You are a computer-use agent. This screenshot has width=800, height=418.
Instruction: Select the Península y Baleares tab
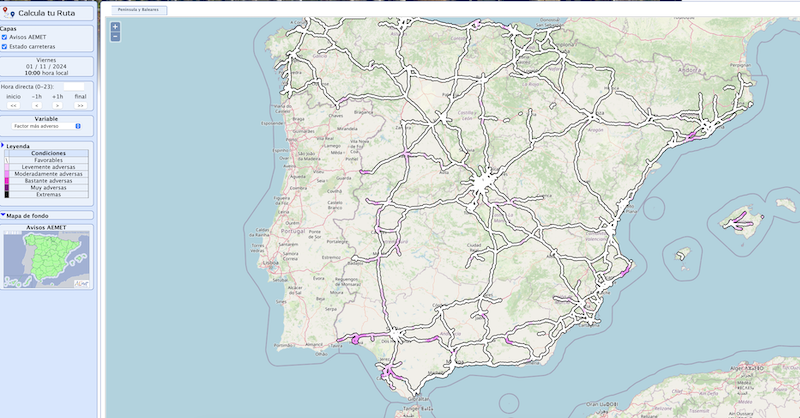click(138, 9)
